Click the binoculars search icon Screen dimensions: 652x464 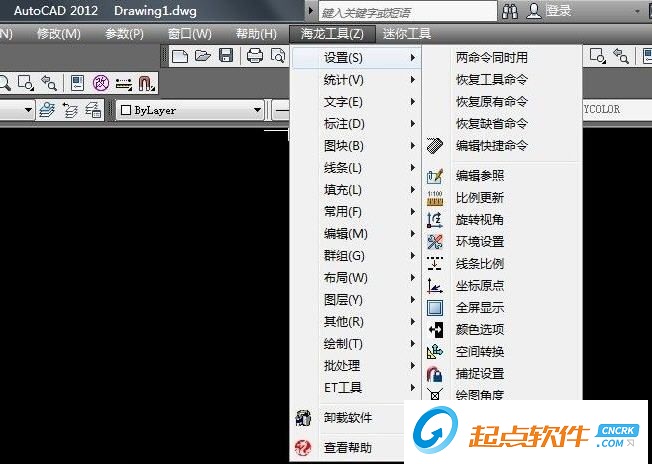coord(510,12)
